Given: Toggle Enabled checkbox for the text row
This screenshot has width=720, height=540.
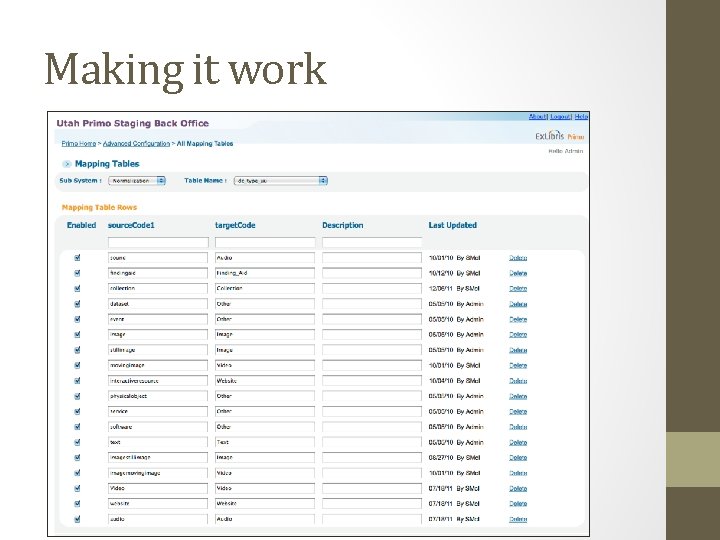Looking at the screenshot, I should point(77,442).
